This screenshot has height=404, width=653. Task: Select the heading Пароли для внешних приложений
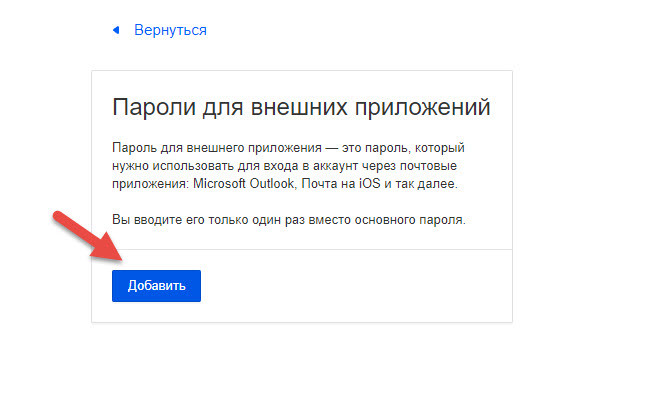click(x=301, y=107)
